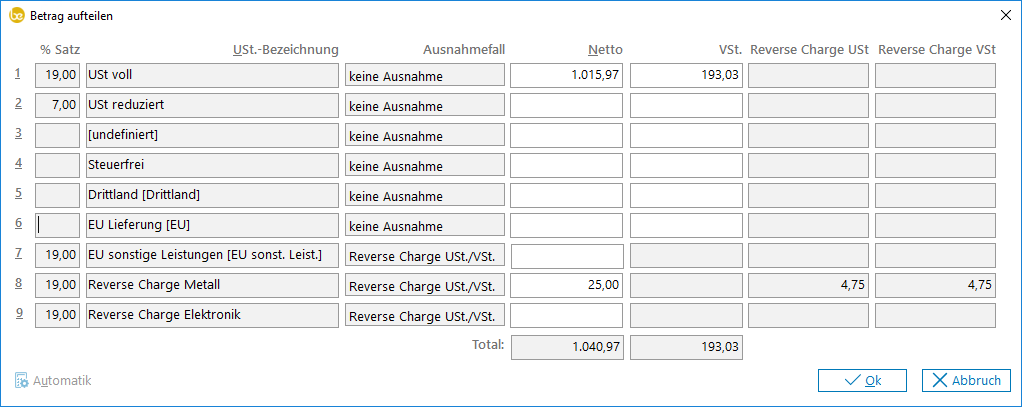Click Netto field for Reverse Charge Elektronik
The height and width of the screenshot is (407, 1022).
567,316
